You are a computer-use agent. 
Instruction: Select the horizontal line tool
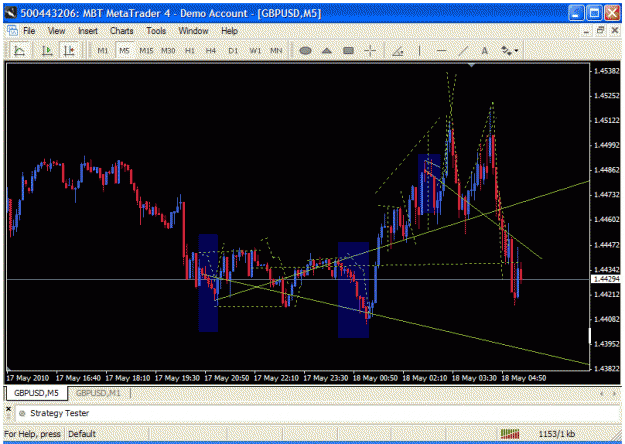pos(441,51)
